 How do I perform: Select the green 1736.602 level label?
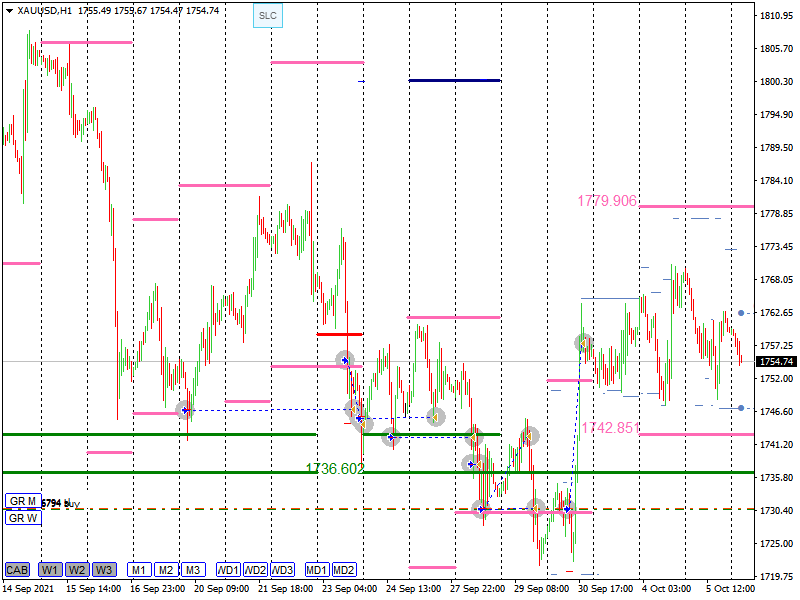click(x=335, y=469)
